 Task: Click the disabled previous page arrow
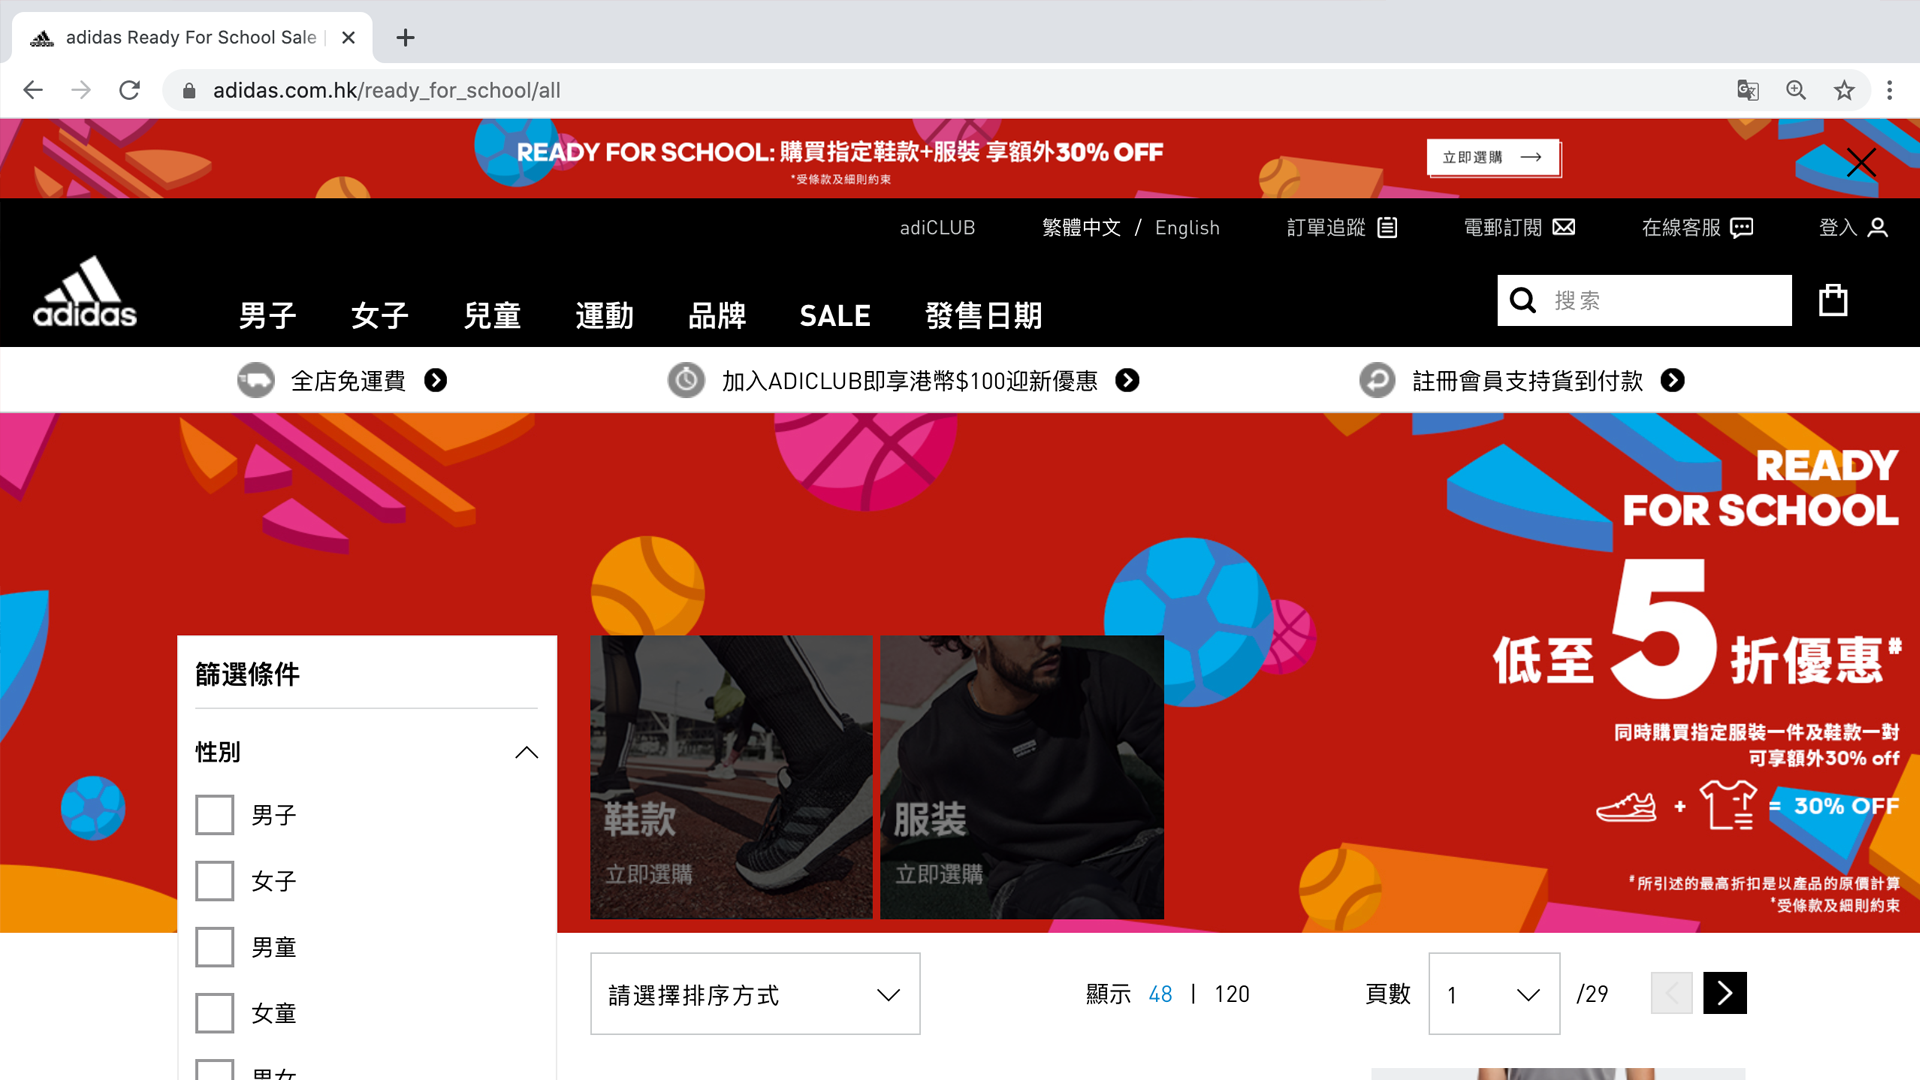click(1671, 993)
